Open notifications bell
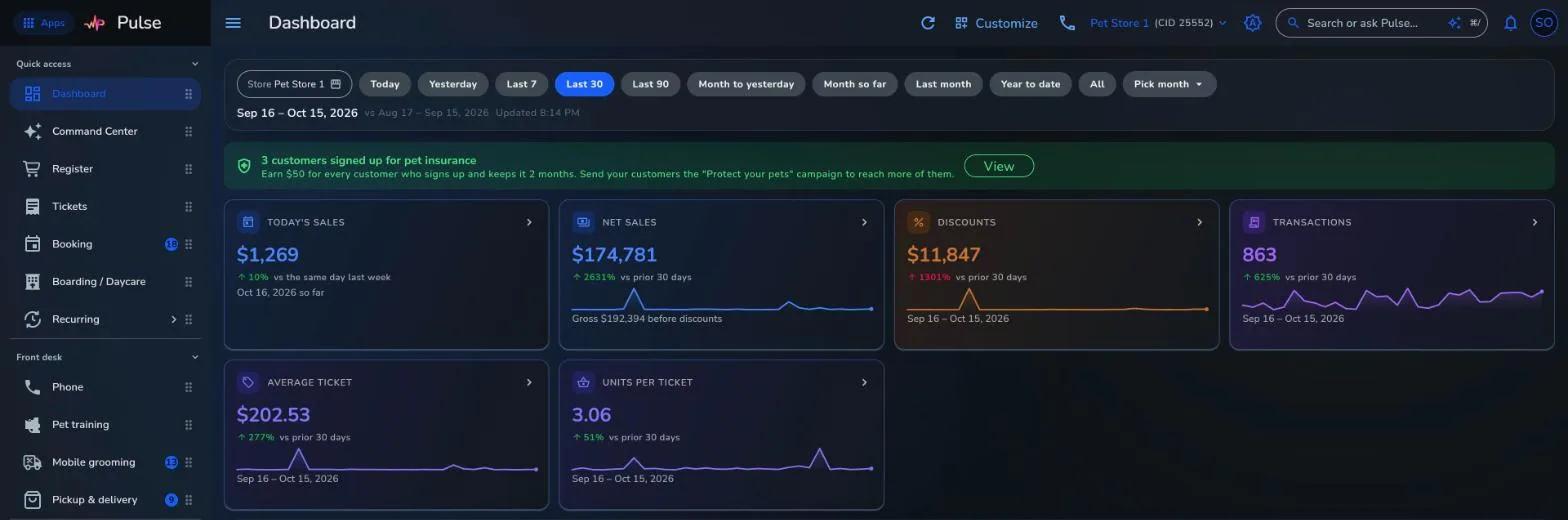This screenshot has width=1568, height=520. pos(1511,23)
